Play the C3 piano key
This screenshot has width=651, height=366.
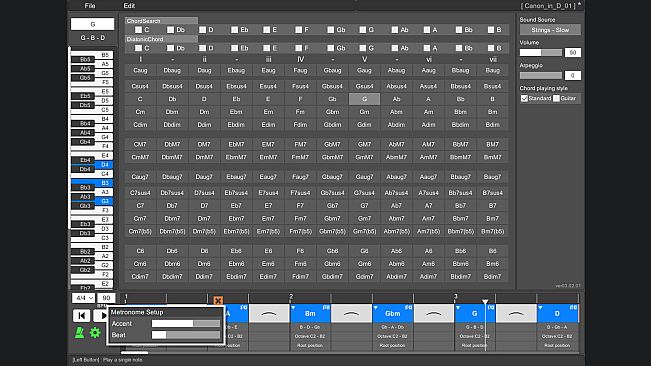pos(105,238)
